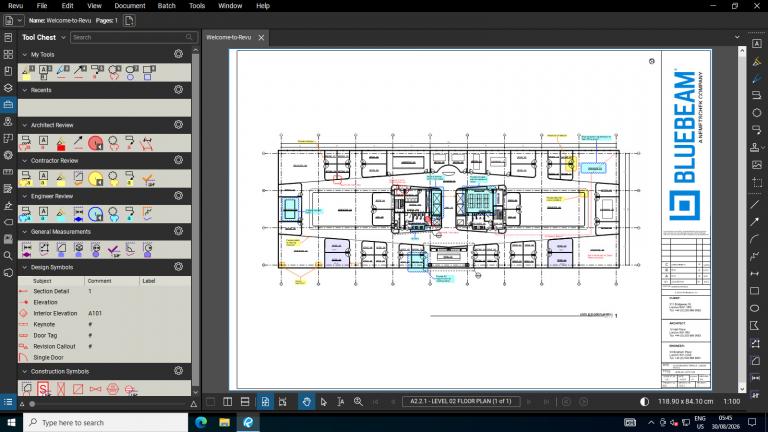Select the Cloud tool on right toolbar
The image size is (768, 432).
click(757, 113)
